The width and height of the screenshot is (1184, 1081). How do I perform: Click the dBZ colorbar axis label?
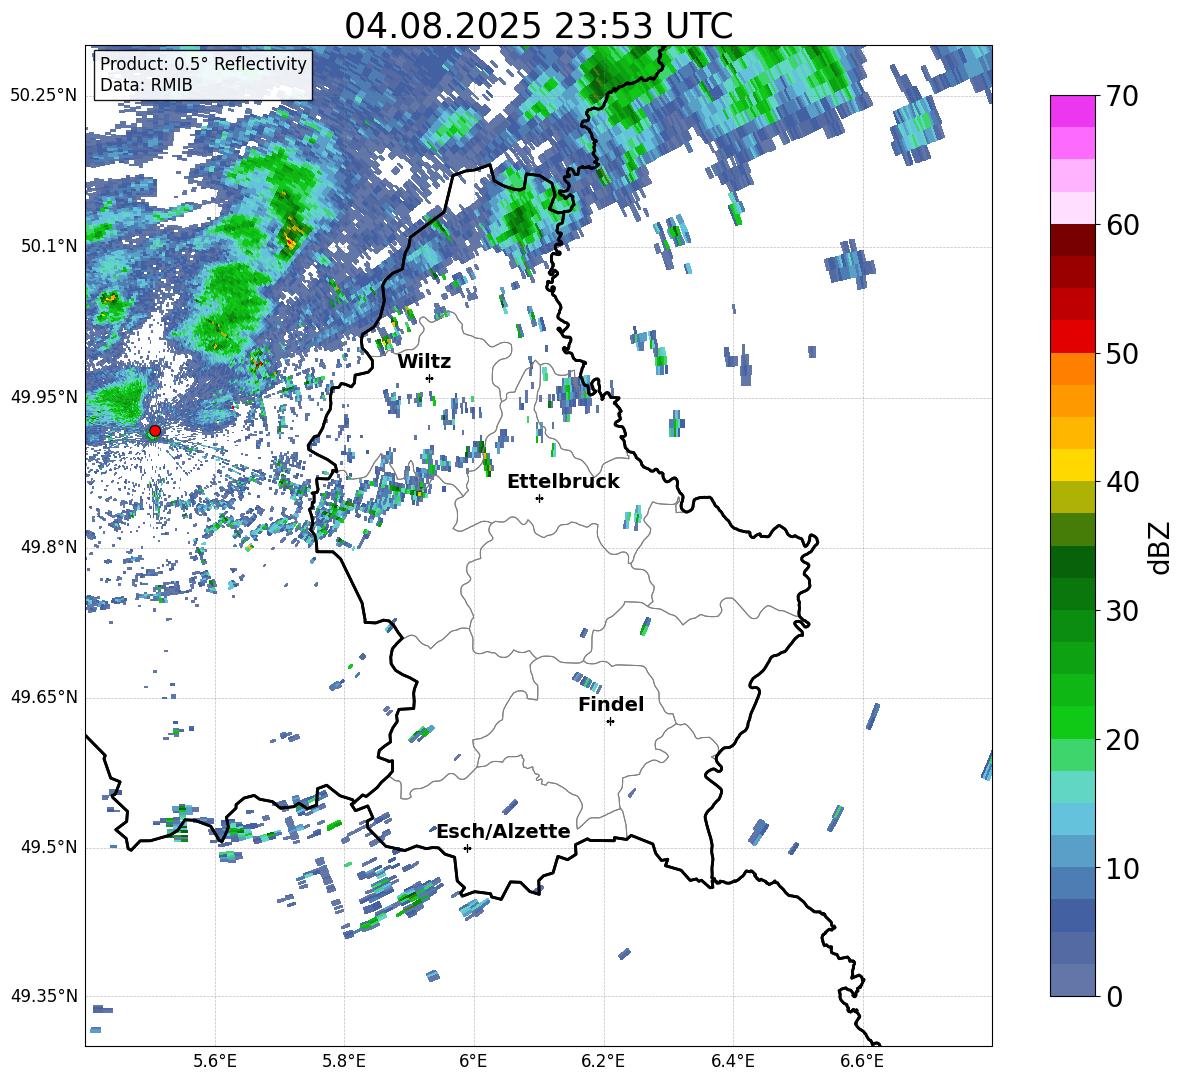pos(1161,547)
